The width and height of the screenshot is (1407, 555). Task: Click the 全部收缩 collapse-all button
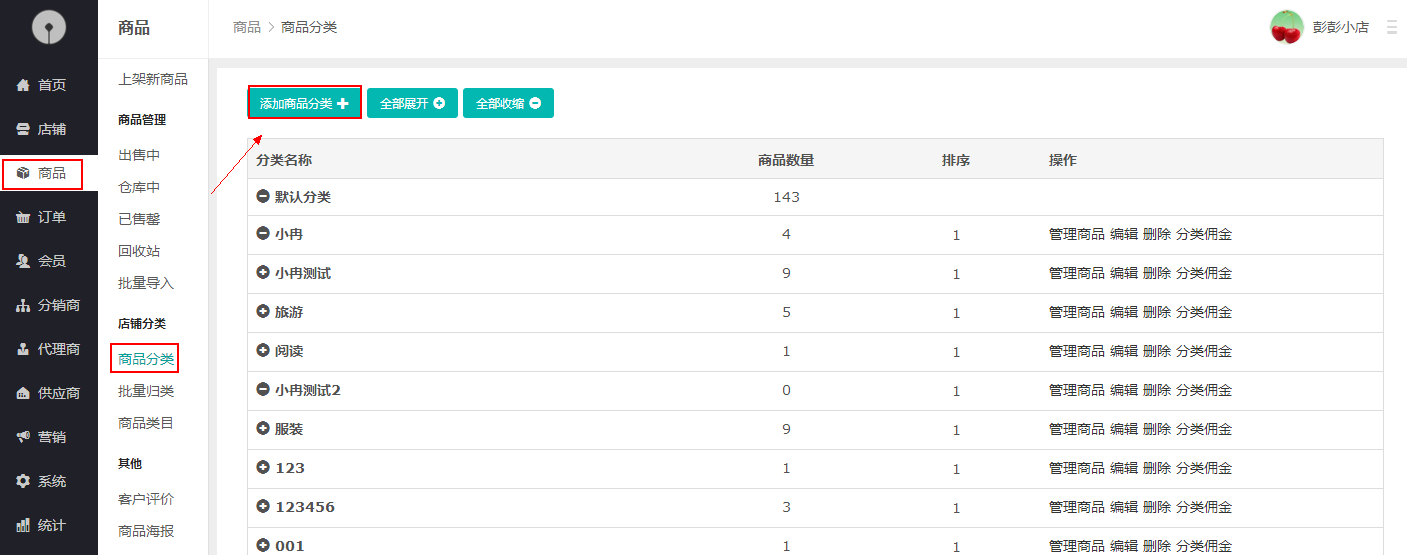(508, 103)
